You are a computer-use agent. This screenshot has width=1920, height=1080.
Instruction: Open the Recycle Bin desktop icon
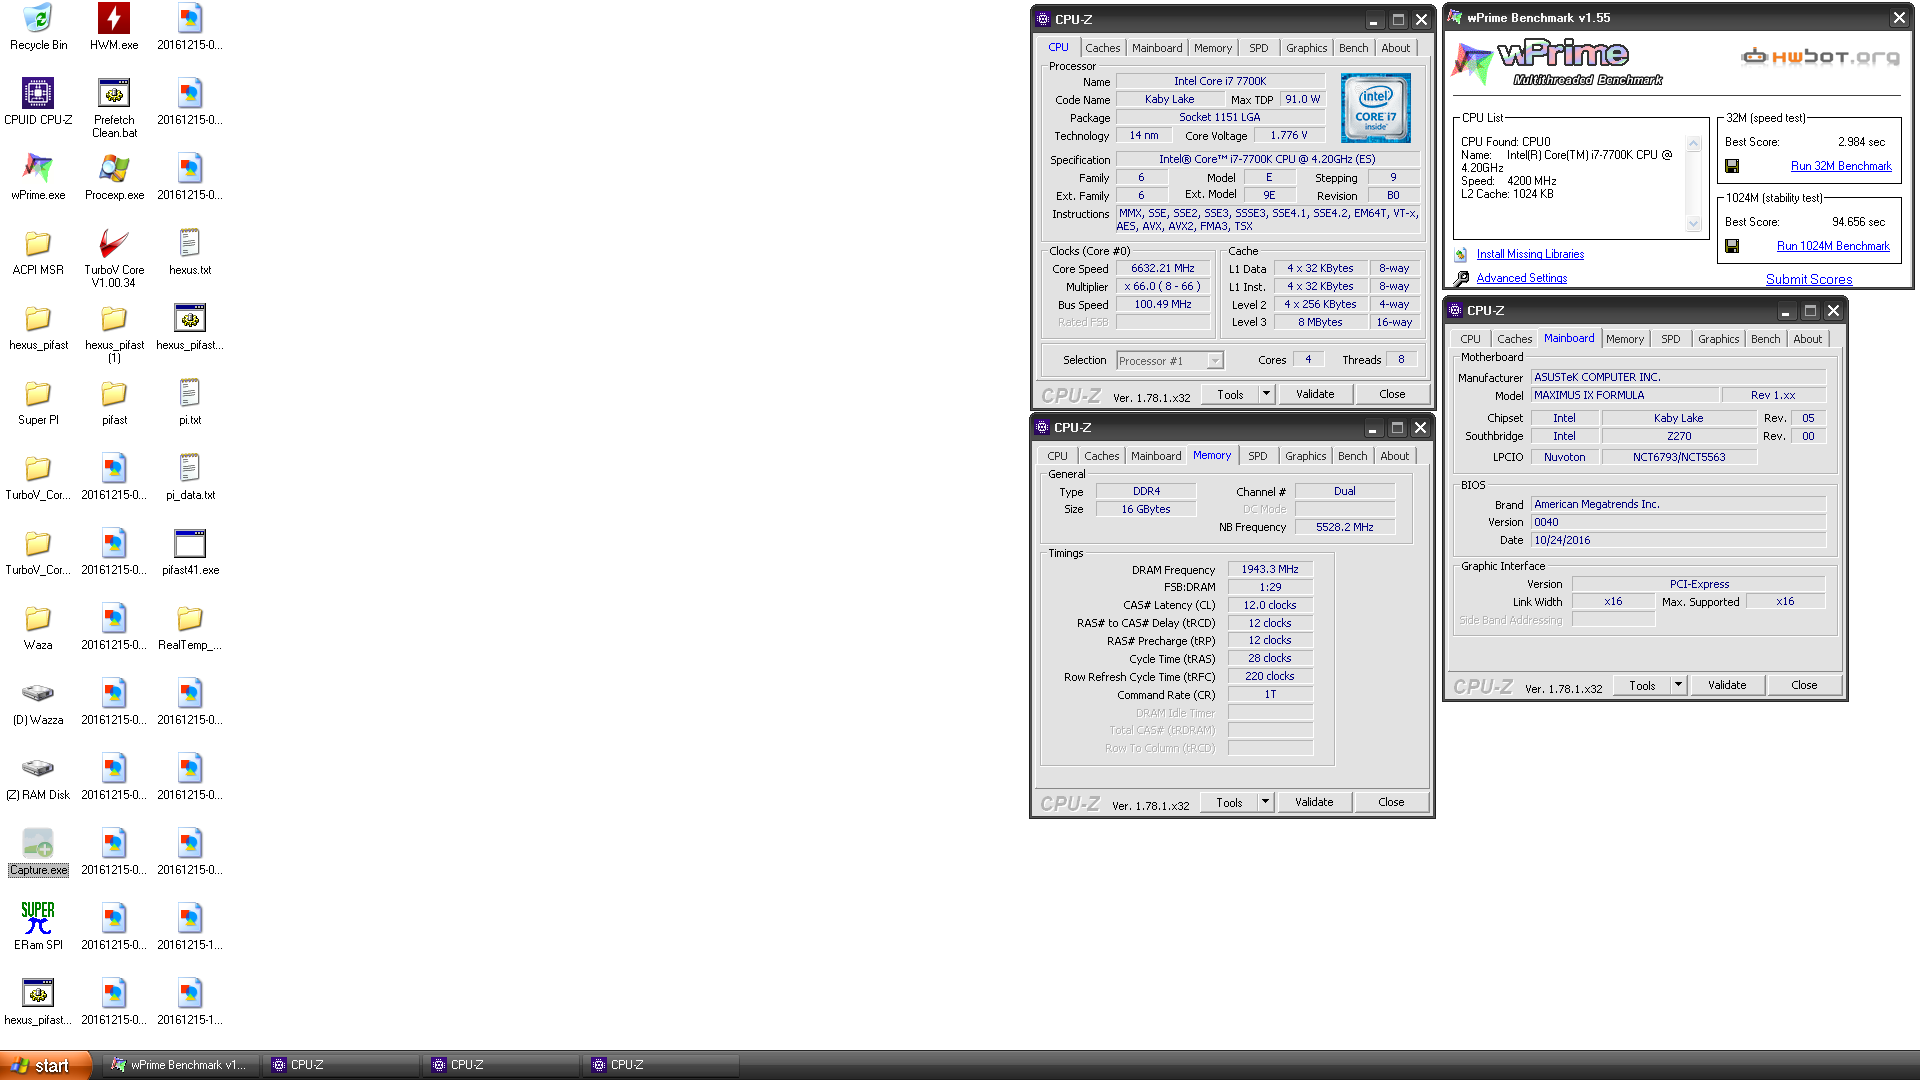tap(38, 27)
